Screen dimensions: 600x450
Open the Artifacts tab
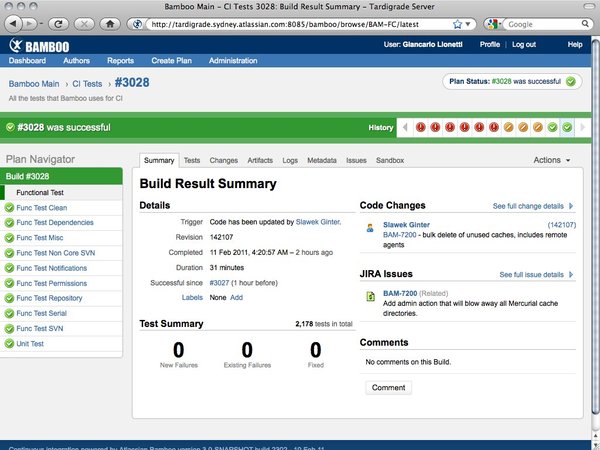(260, 160)
